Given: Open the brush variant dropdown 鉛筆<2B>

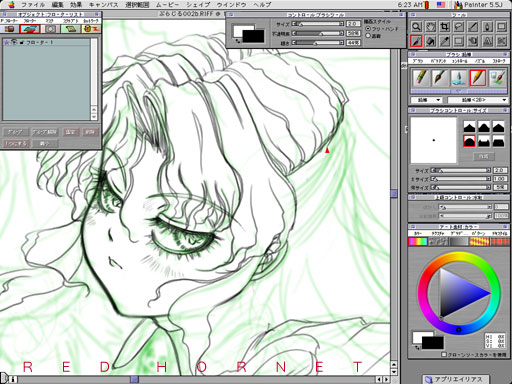Looking at the screenshot, I should point(478,100).
